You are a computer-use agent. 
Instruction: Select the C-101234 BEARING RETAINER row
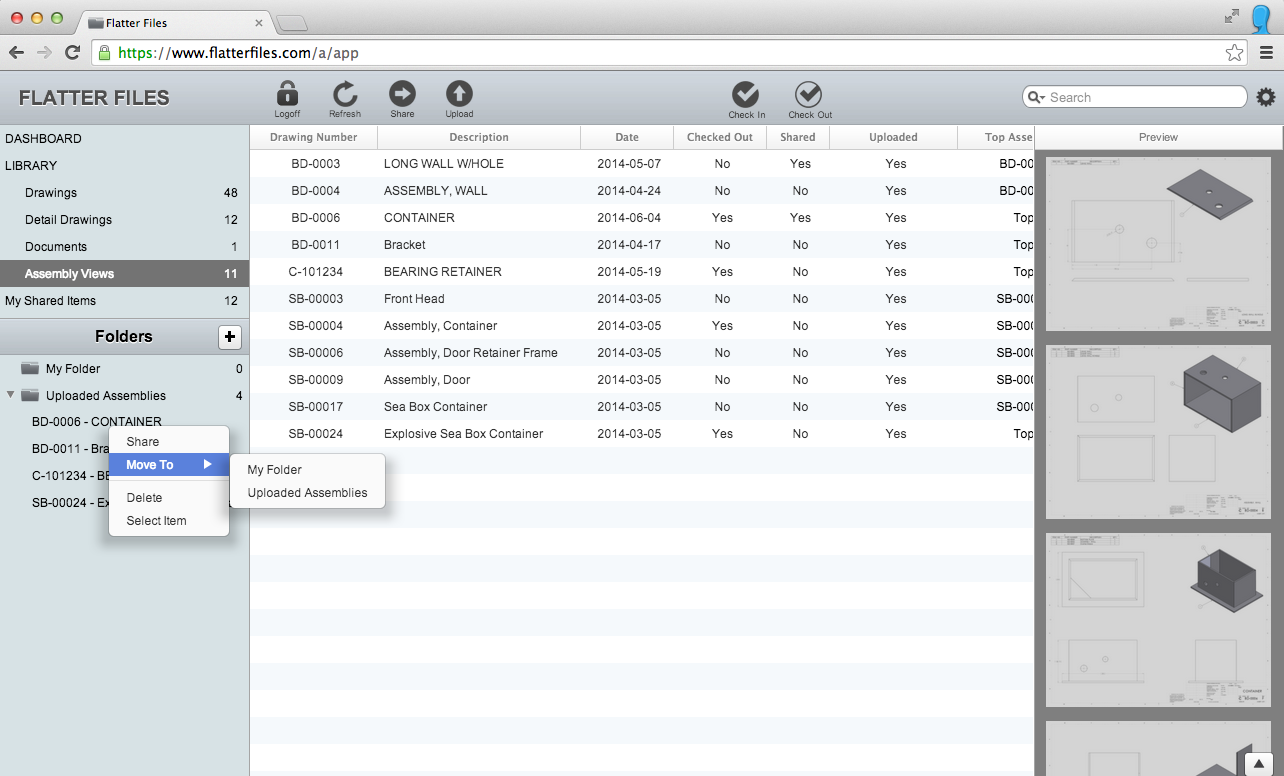click(x=642, y=272)
